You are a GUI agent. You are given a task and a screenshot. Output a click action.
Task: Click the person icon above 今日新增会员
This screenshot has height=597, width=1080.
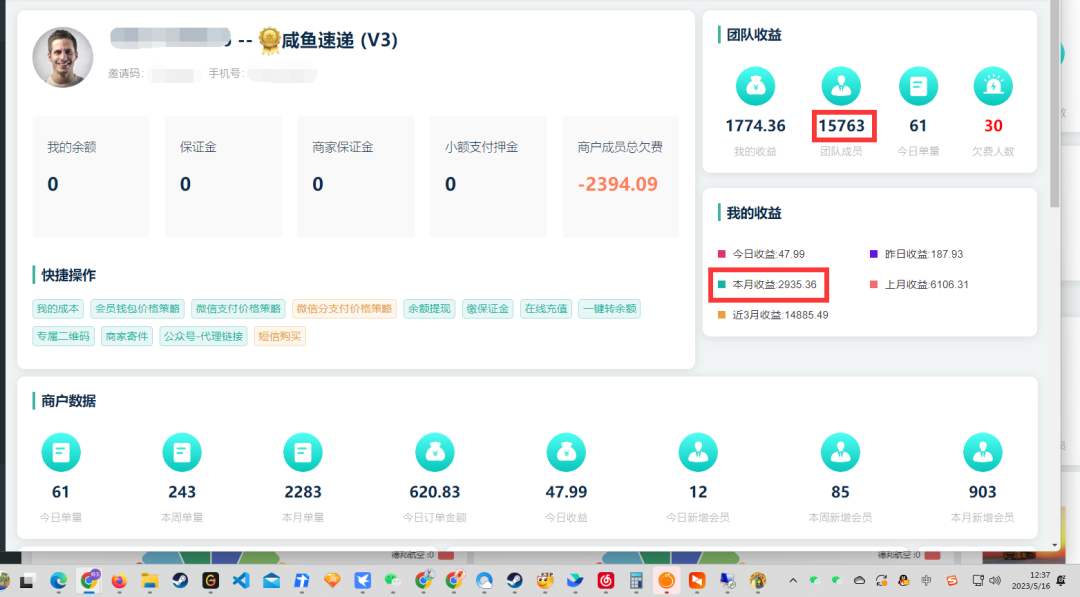pyautogui.click(x=698, y=452)
